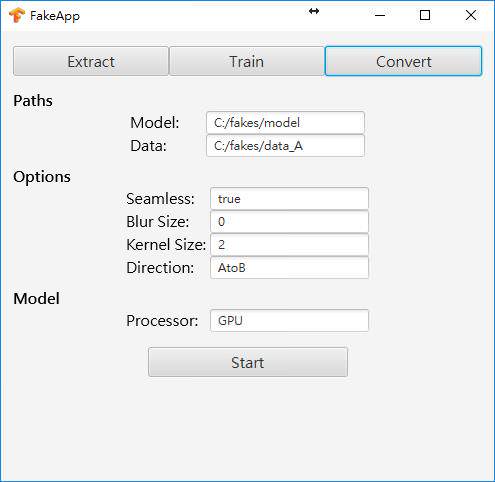
Task: Edit the Direction field showing AtoB
Action: (289, 268)
